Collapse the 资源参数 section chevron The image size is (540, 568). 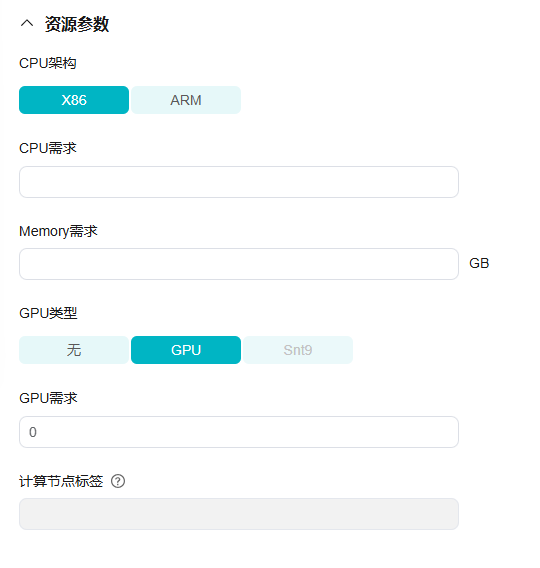point(27,24)
